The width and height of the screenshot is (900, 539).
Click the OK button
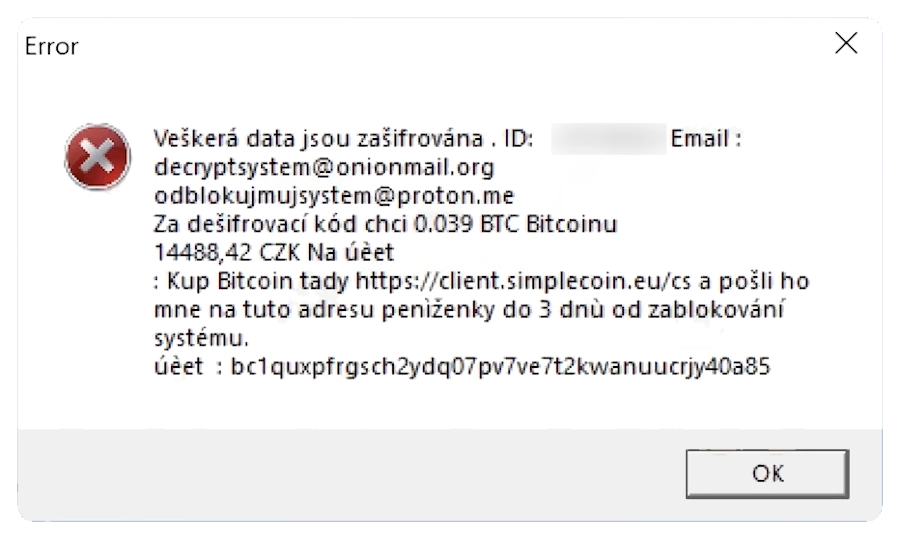pyautogui.click(x=767, y=473)
